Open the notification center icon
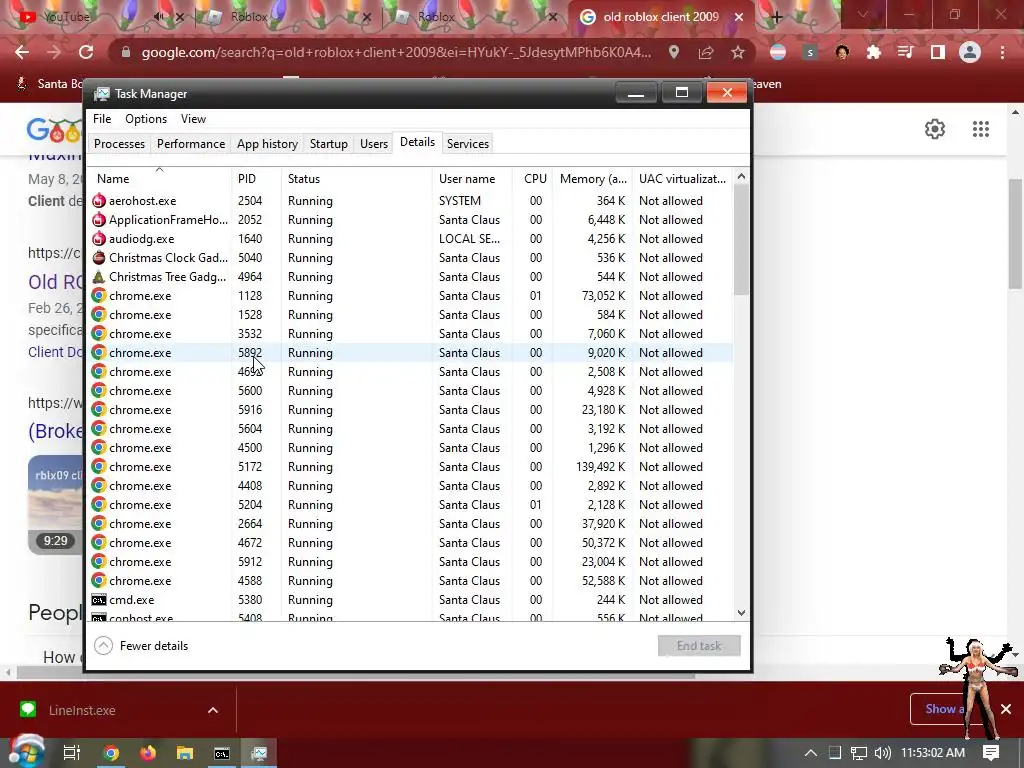Screen dimensions: 1024x768 pos(991,753)
